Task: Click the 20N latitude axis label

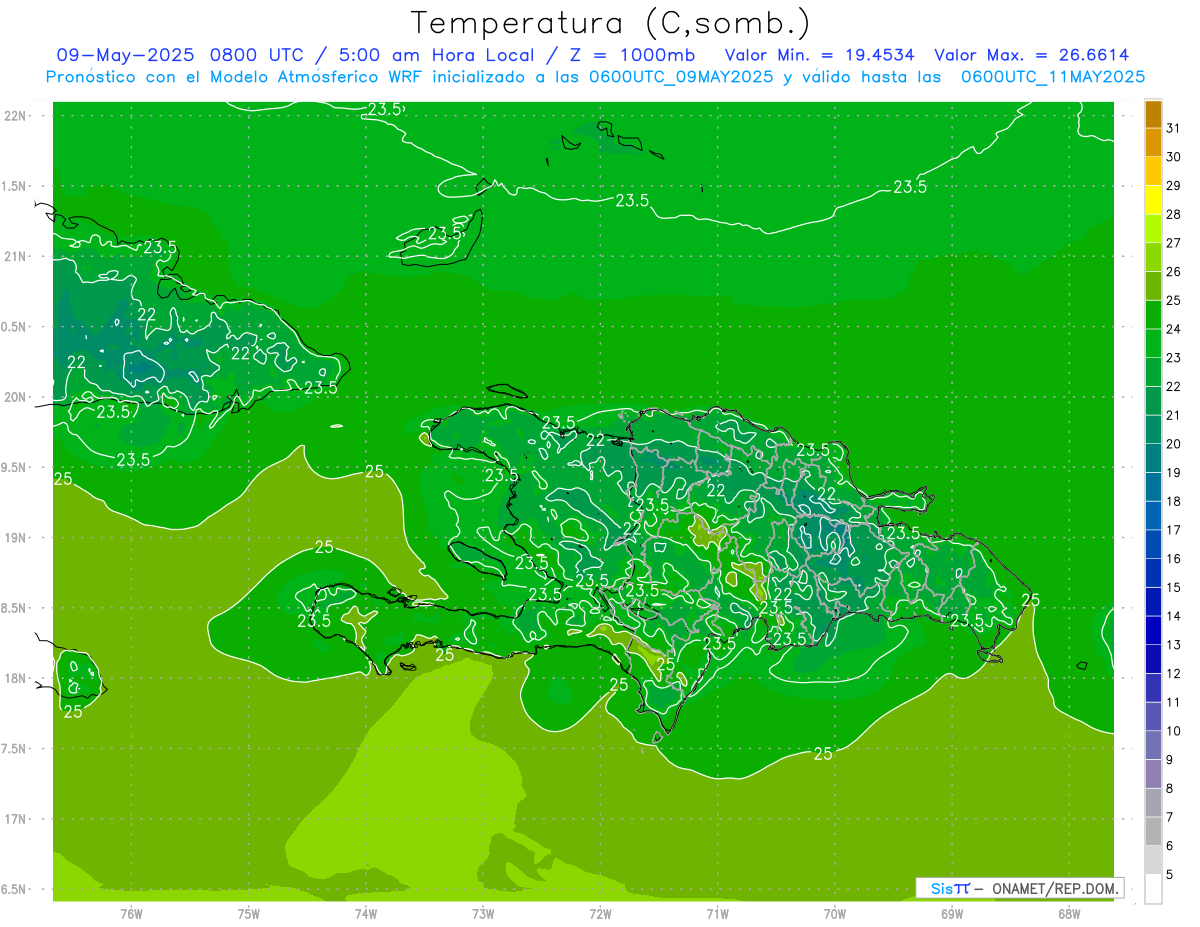Action: tap(16, 397)
